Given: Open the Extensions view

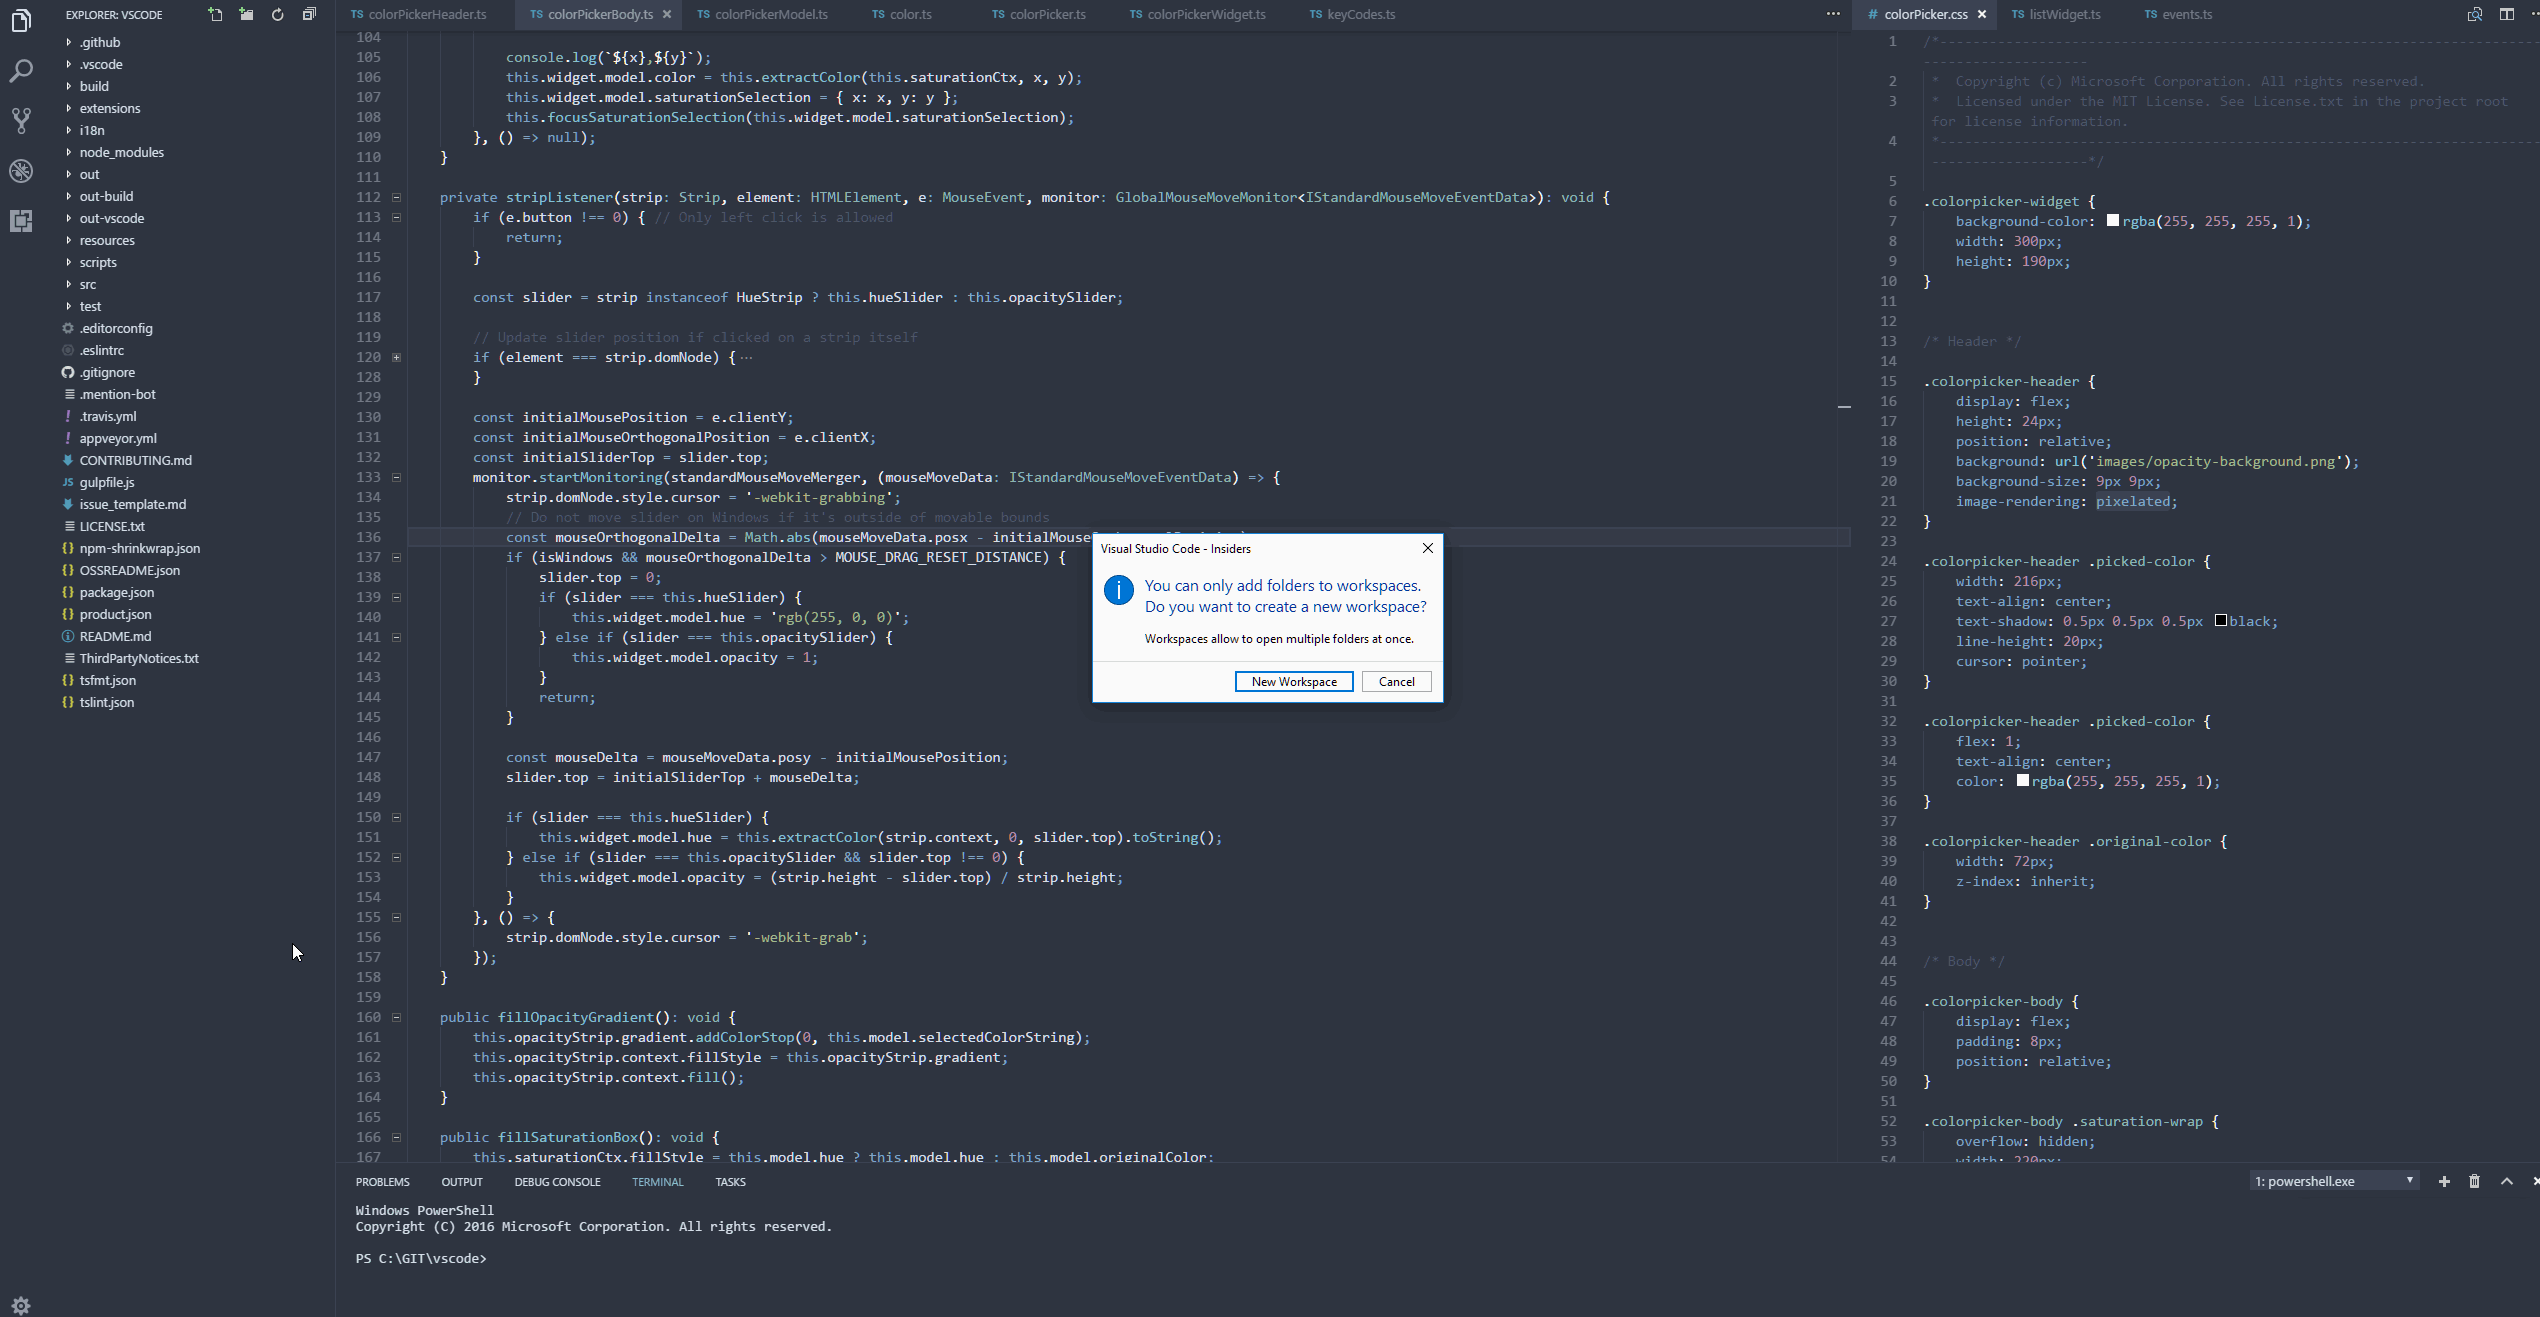Looking at the screenshot, I should [x=21, y=221].
